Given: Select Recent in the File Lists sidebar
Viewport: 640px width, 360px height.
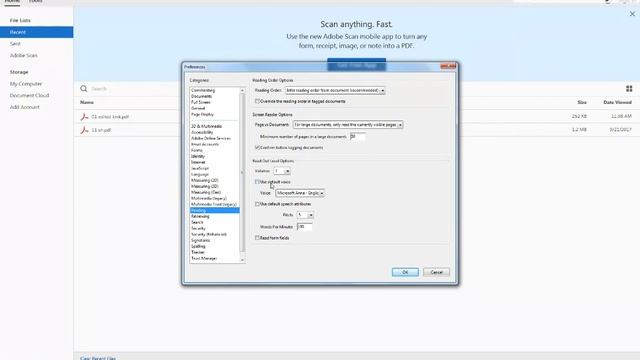Looking at the screenshot, I should pos(37,32).
